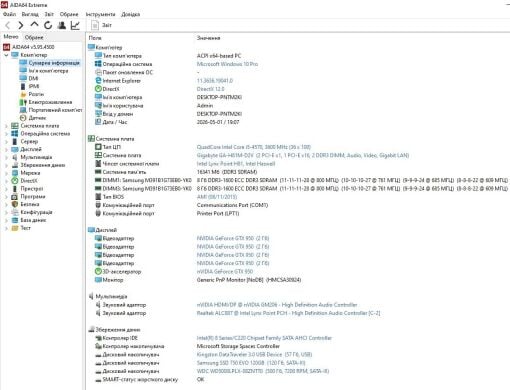Click the Internet Explorer row icon
This screenshot has width=510, height=390.
click(x=98, y=81)
